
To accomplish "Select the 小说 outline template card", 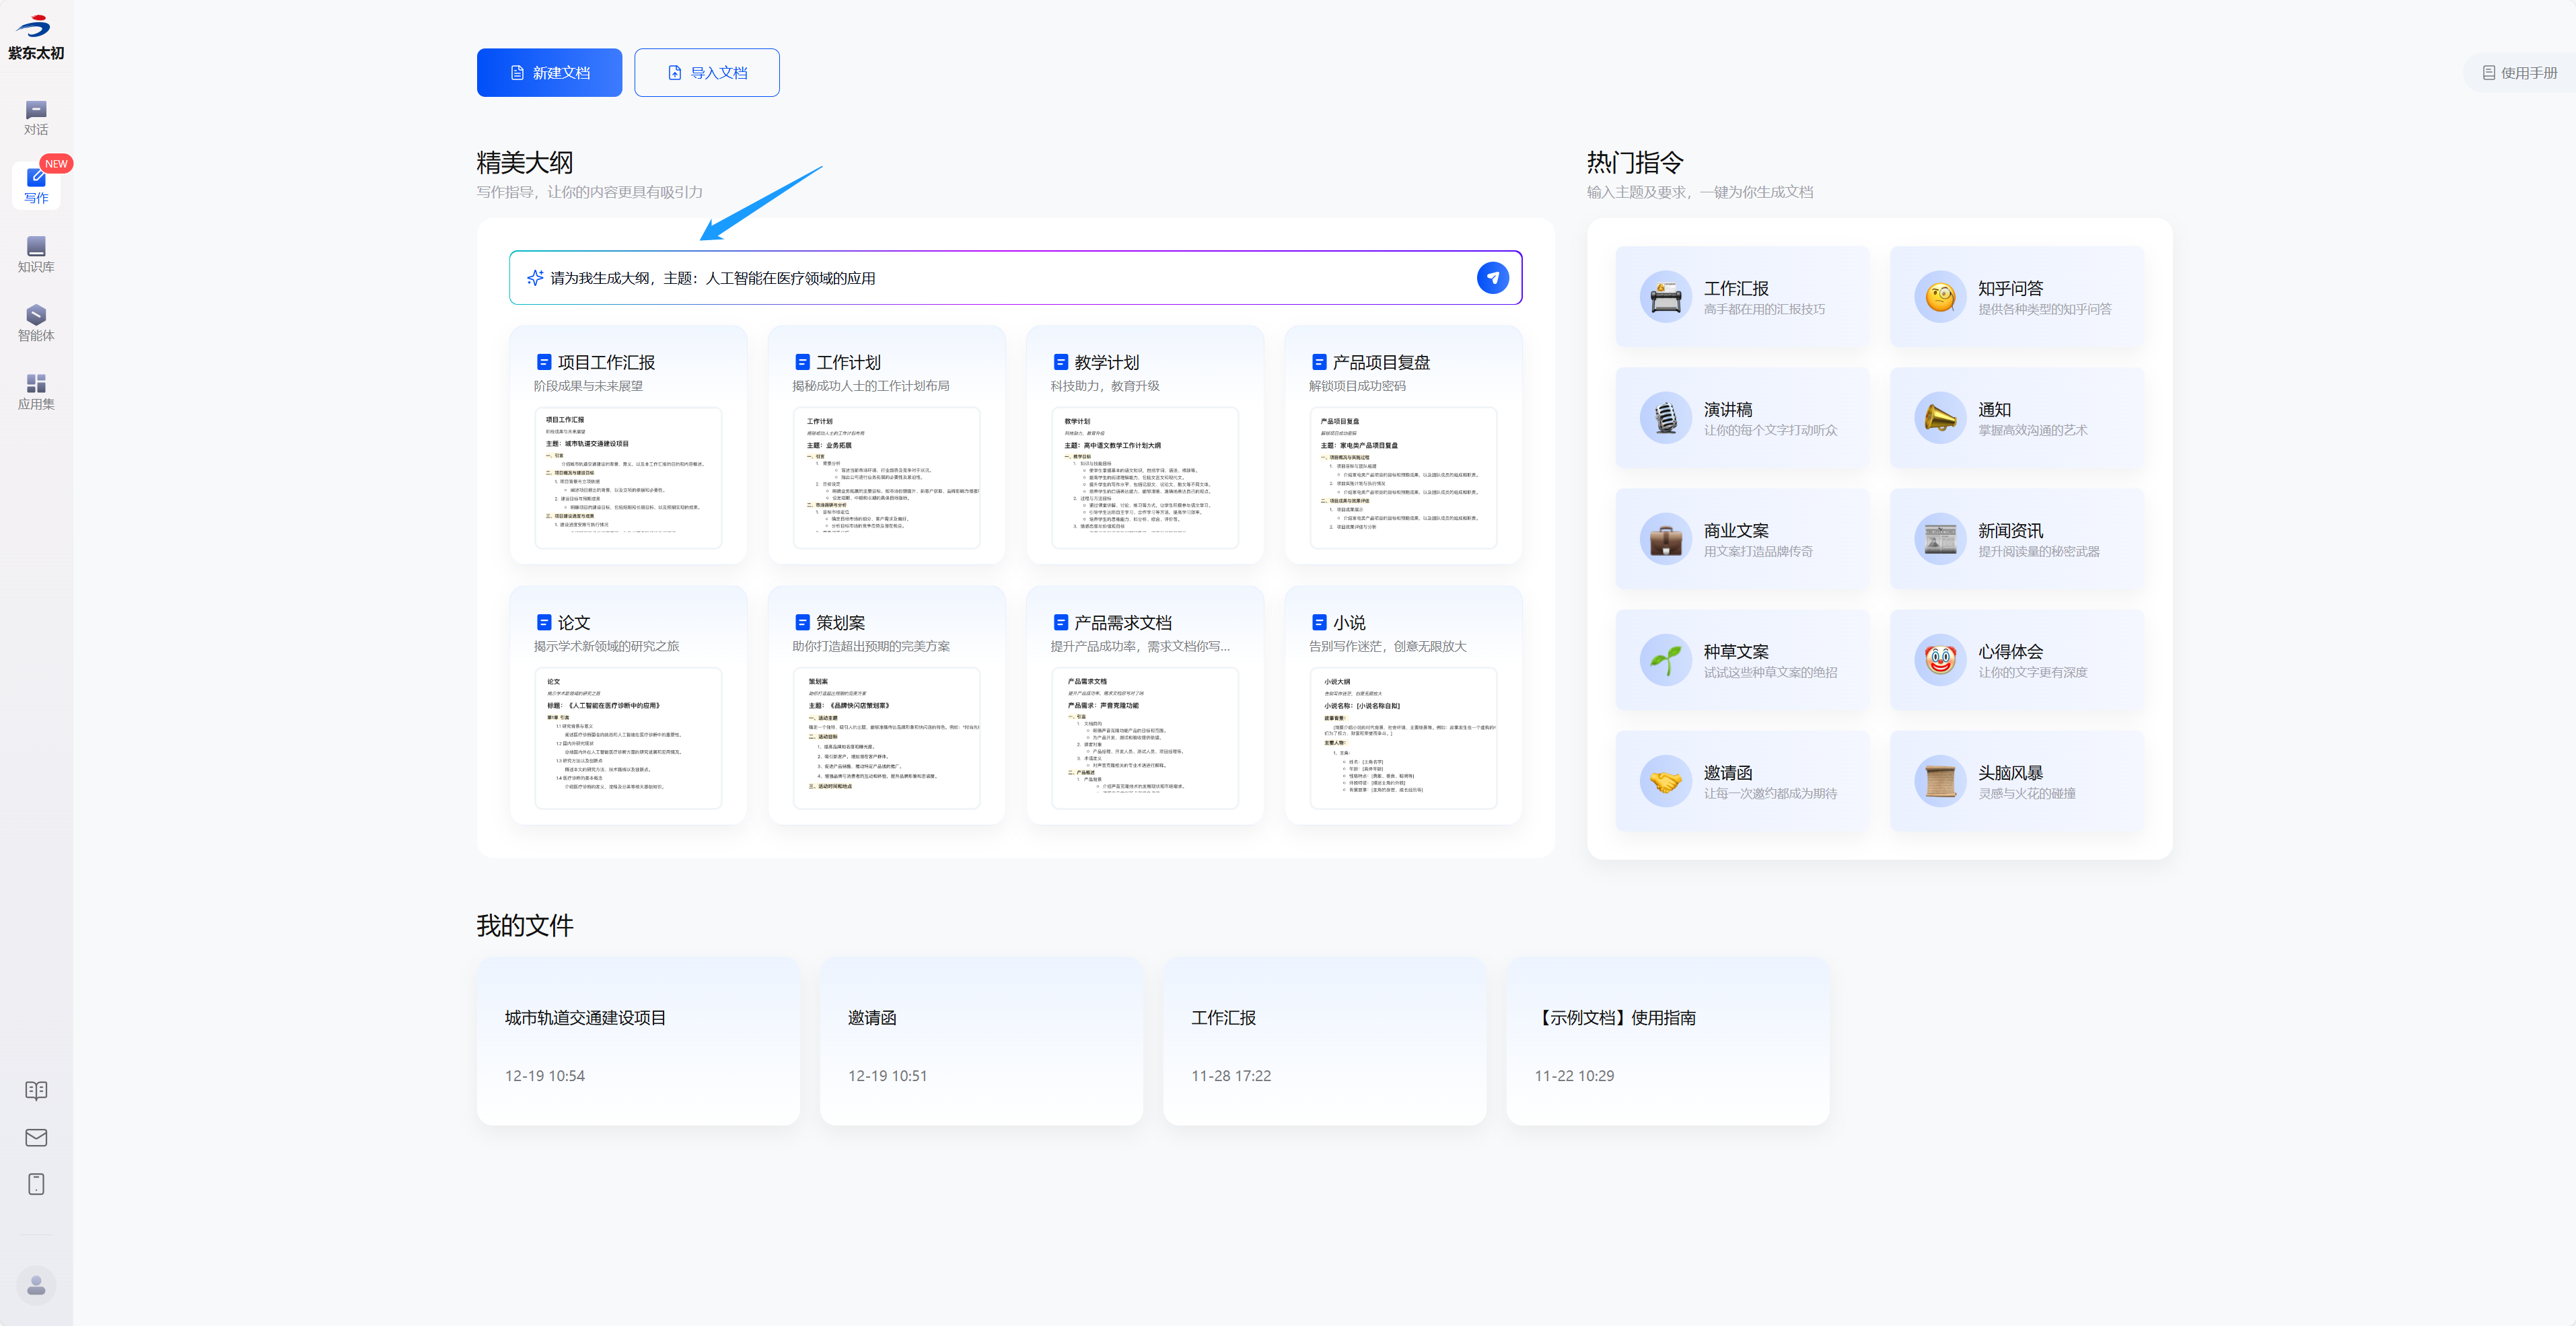I will 1403,705.
